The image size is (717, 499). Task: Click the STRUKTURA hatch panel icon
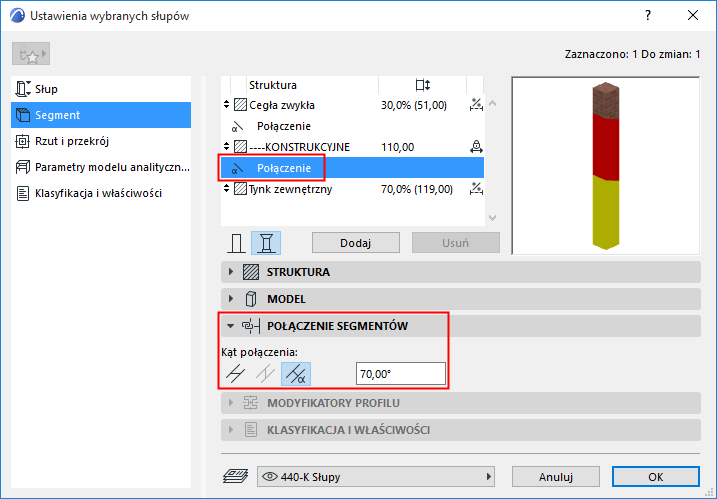pyautogui.click(x=251, y=272)
